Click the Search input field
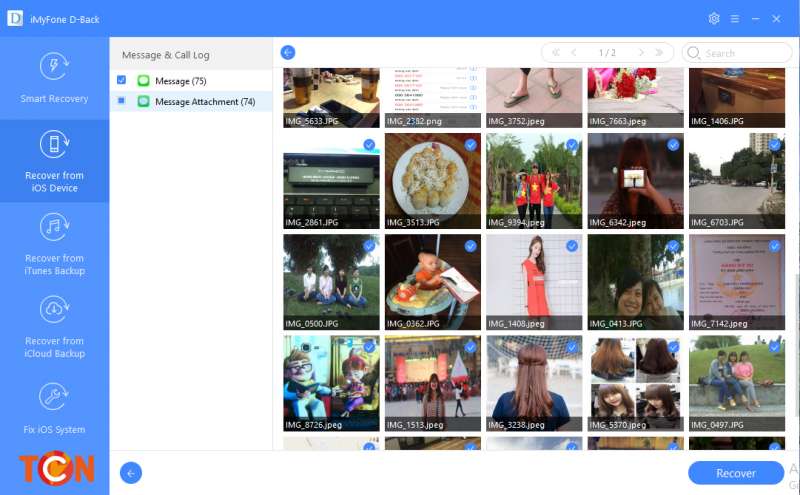This screenshot has width=800, height=495. (745, 53)
